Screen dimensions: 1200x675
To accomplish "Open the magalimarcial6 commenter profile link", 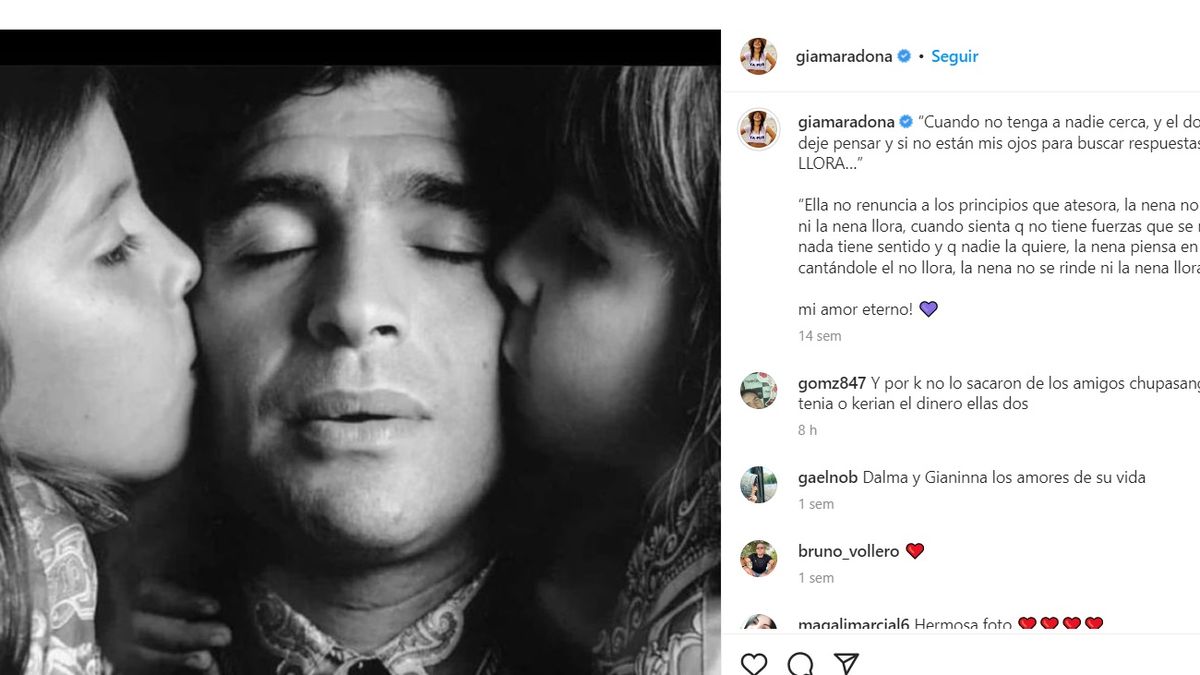I will coord(852,625).
